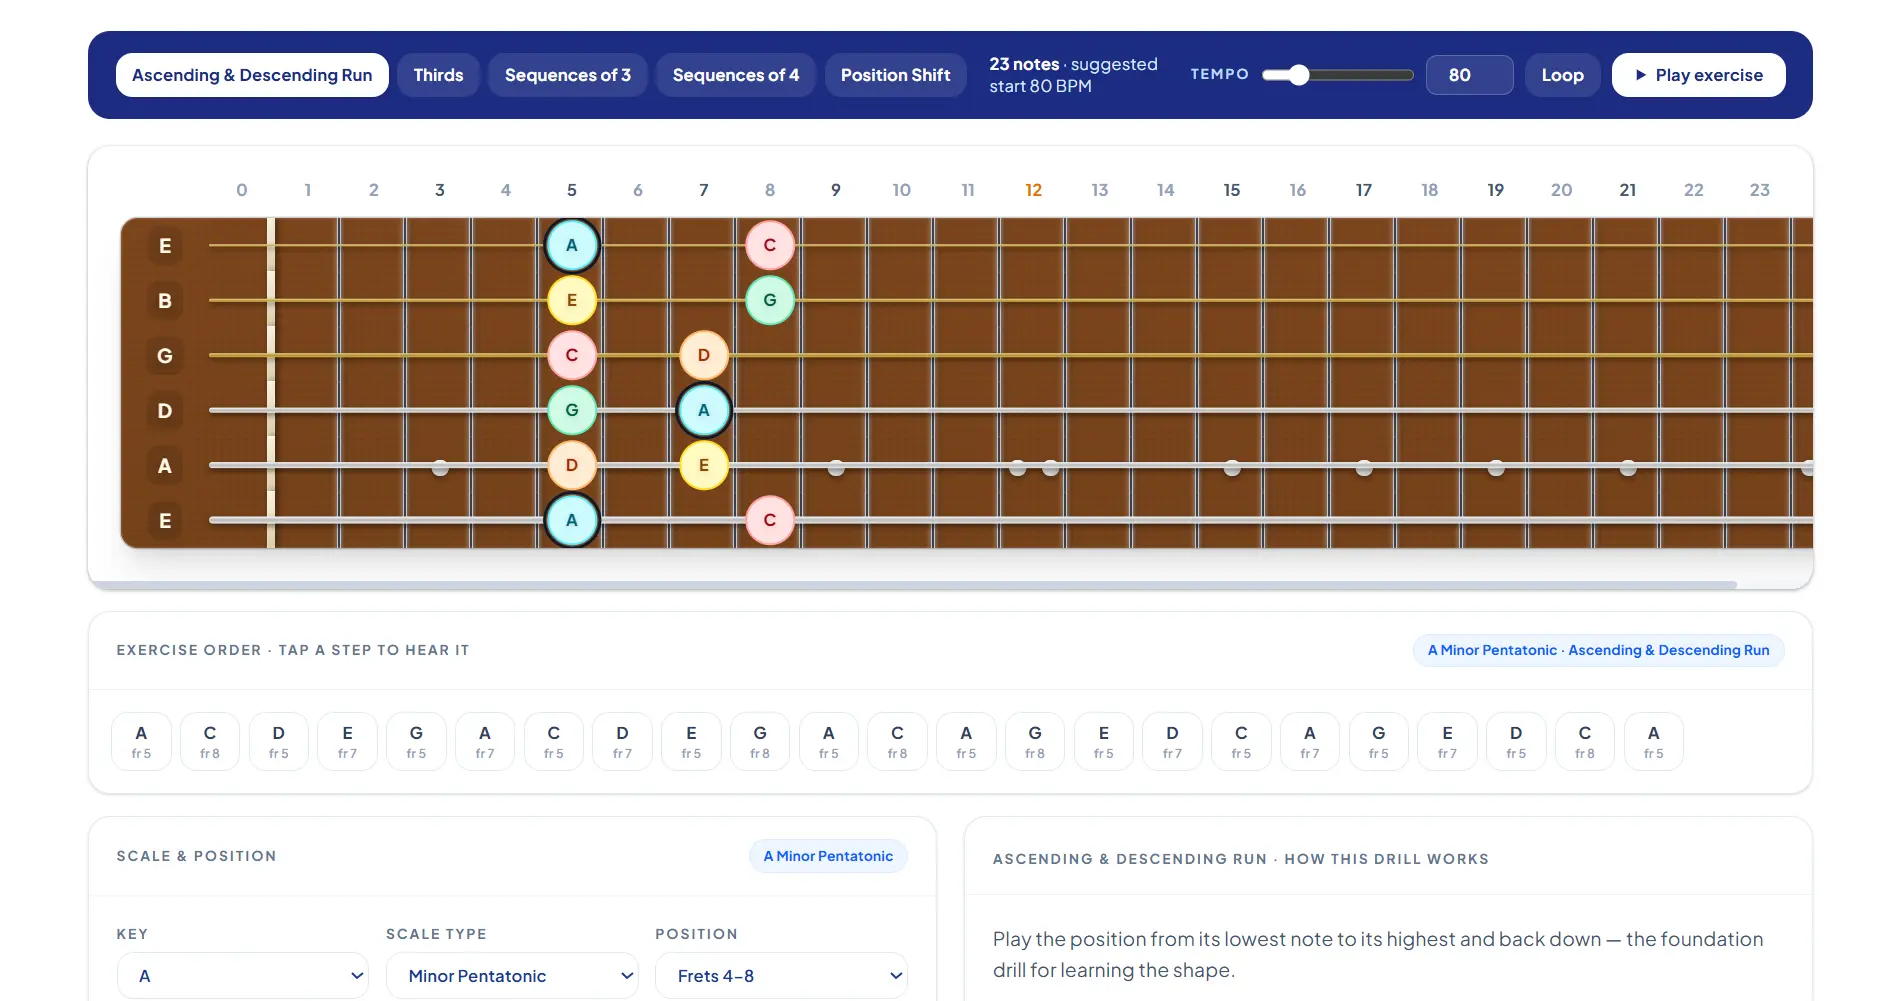Image resolution: width=1897 pixels, height=1001 pixels.
Task: Click the fretboard horizontal scrollbar
Action: click(913, 584)
